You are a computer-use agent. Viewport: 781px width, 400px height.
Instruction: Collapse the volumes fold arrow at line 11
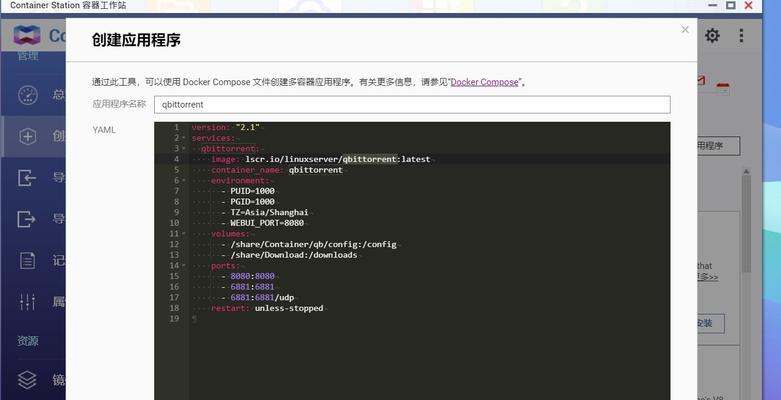[184, 234]
